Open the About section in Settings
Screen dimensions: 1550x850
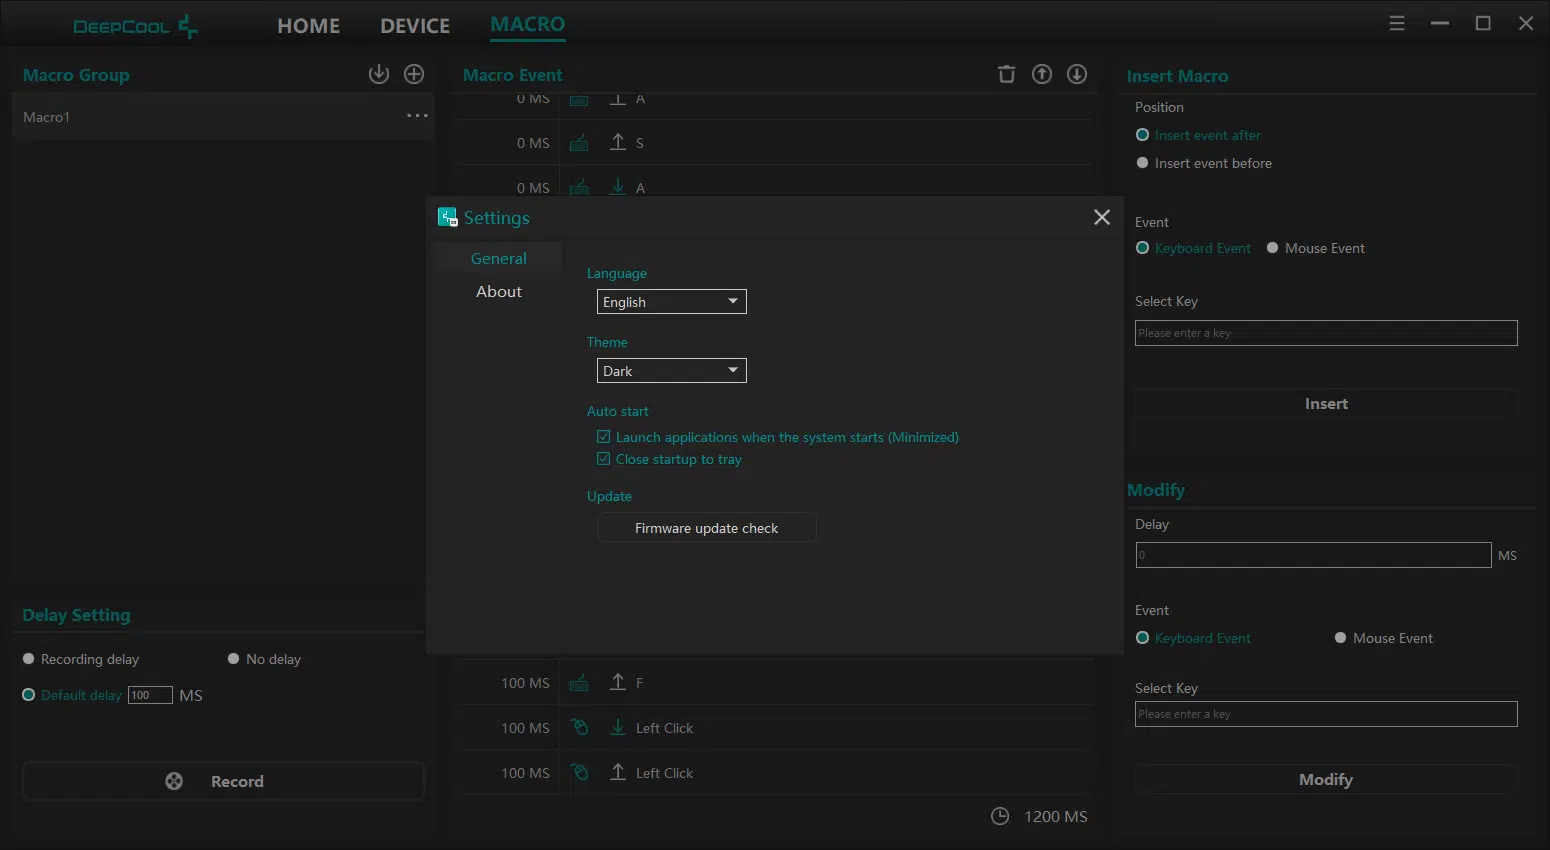pos(498,292)
